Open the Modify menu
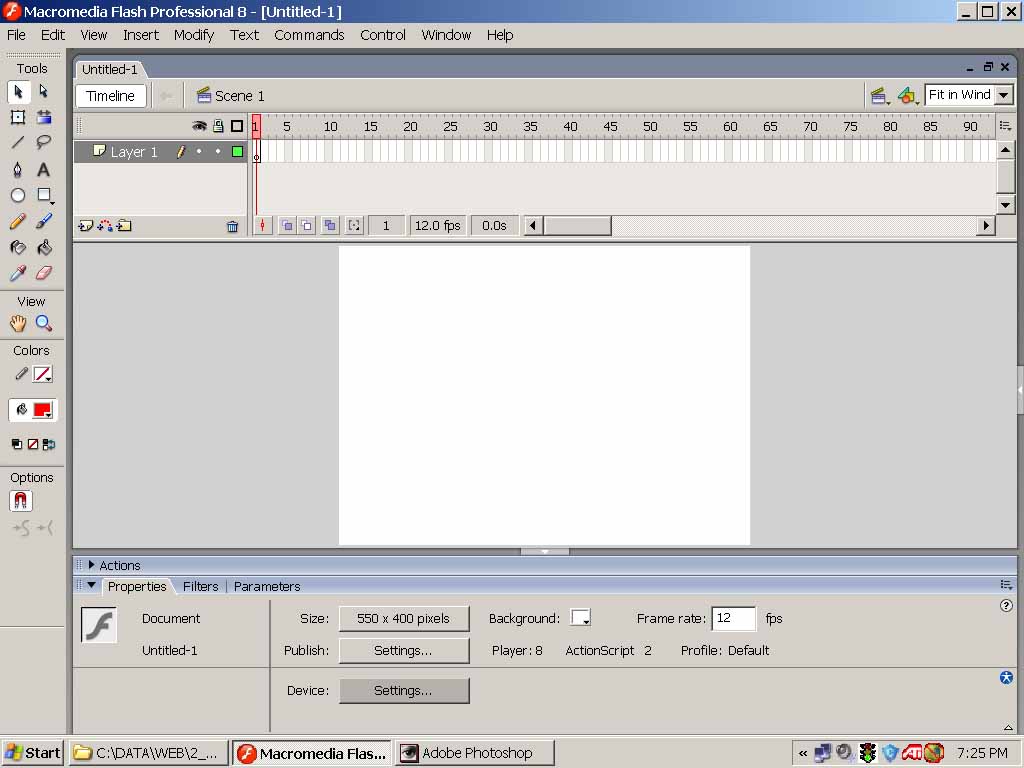The height and width of the screenshot is (768, 1024). coord(194,35)
